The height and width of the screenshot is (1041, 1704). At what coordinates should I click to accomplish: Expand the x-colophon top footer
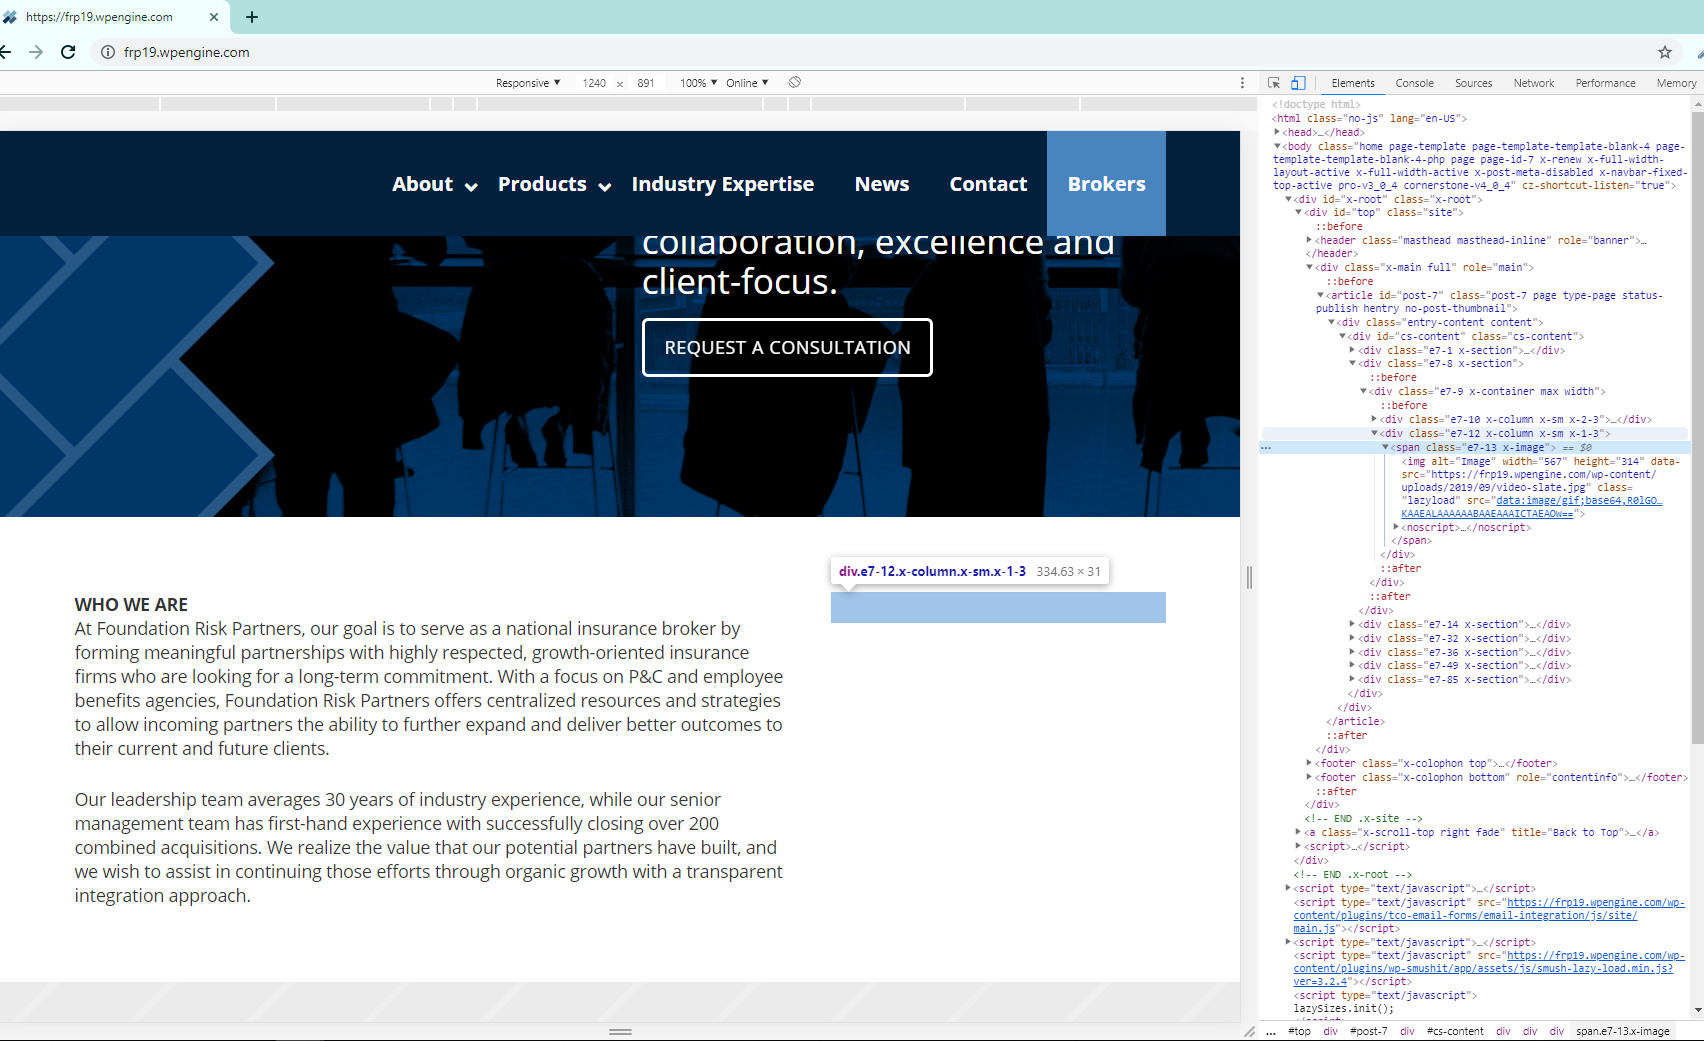[x=1309, y=763]
